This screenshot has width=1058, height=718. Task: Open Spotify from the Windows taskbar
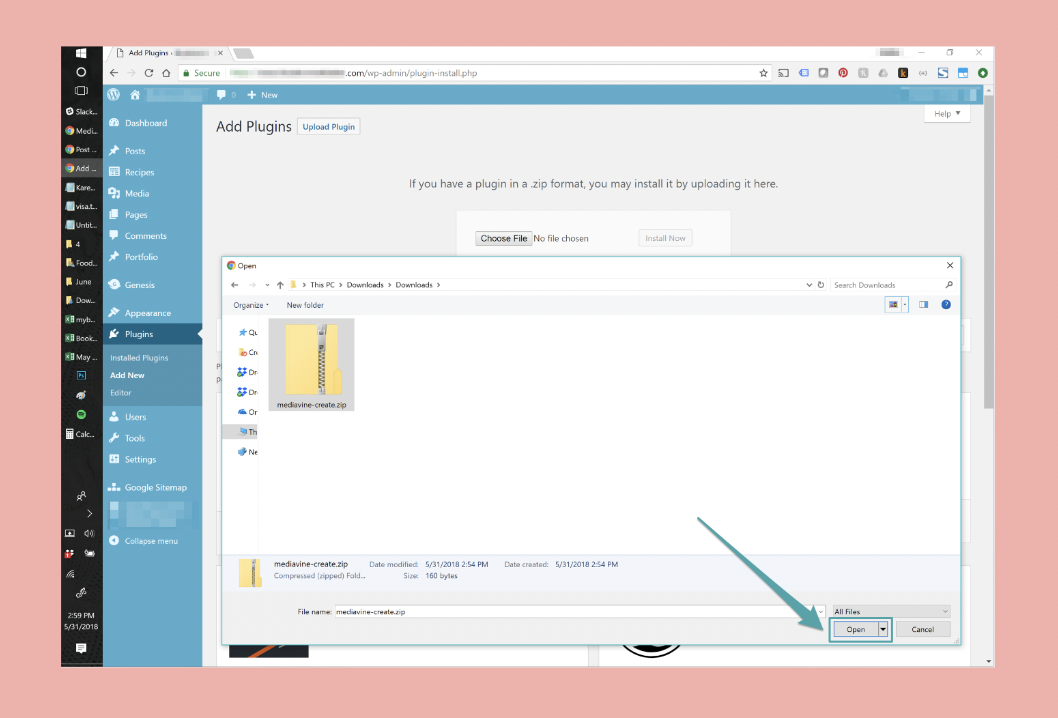tap(81, 414)
